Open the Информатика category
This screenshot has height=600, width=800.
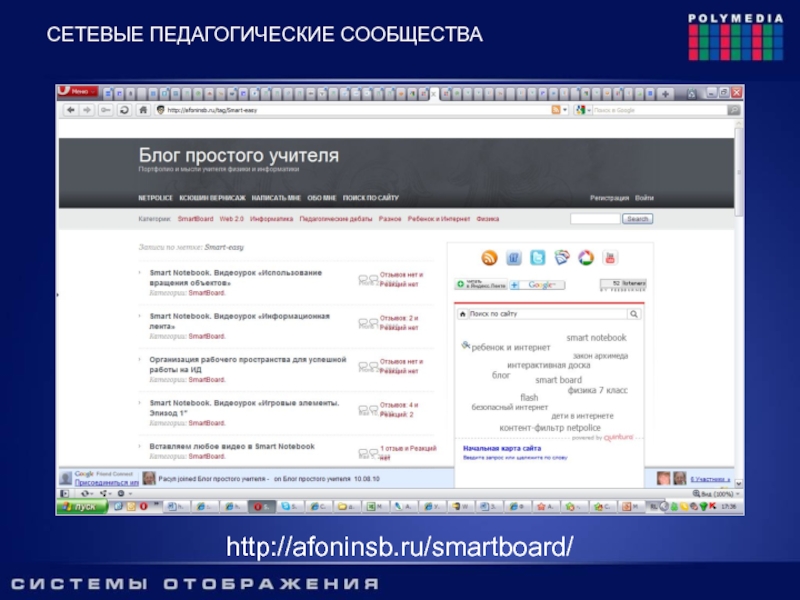tap(271, 219)
